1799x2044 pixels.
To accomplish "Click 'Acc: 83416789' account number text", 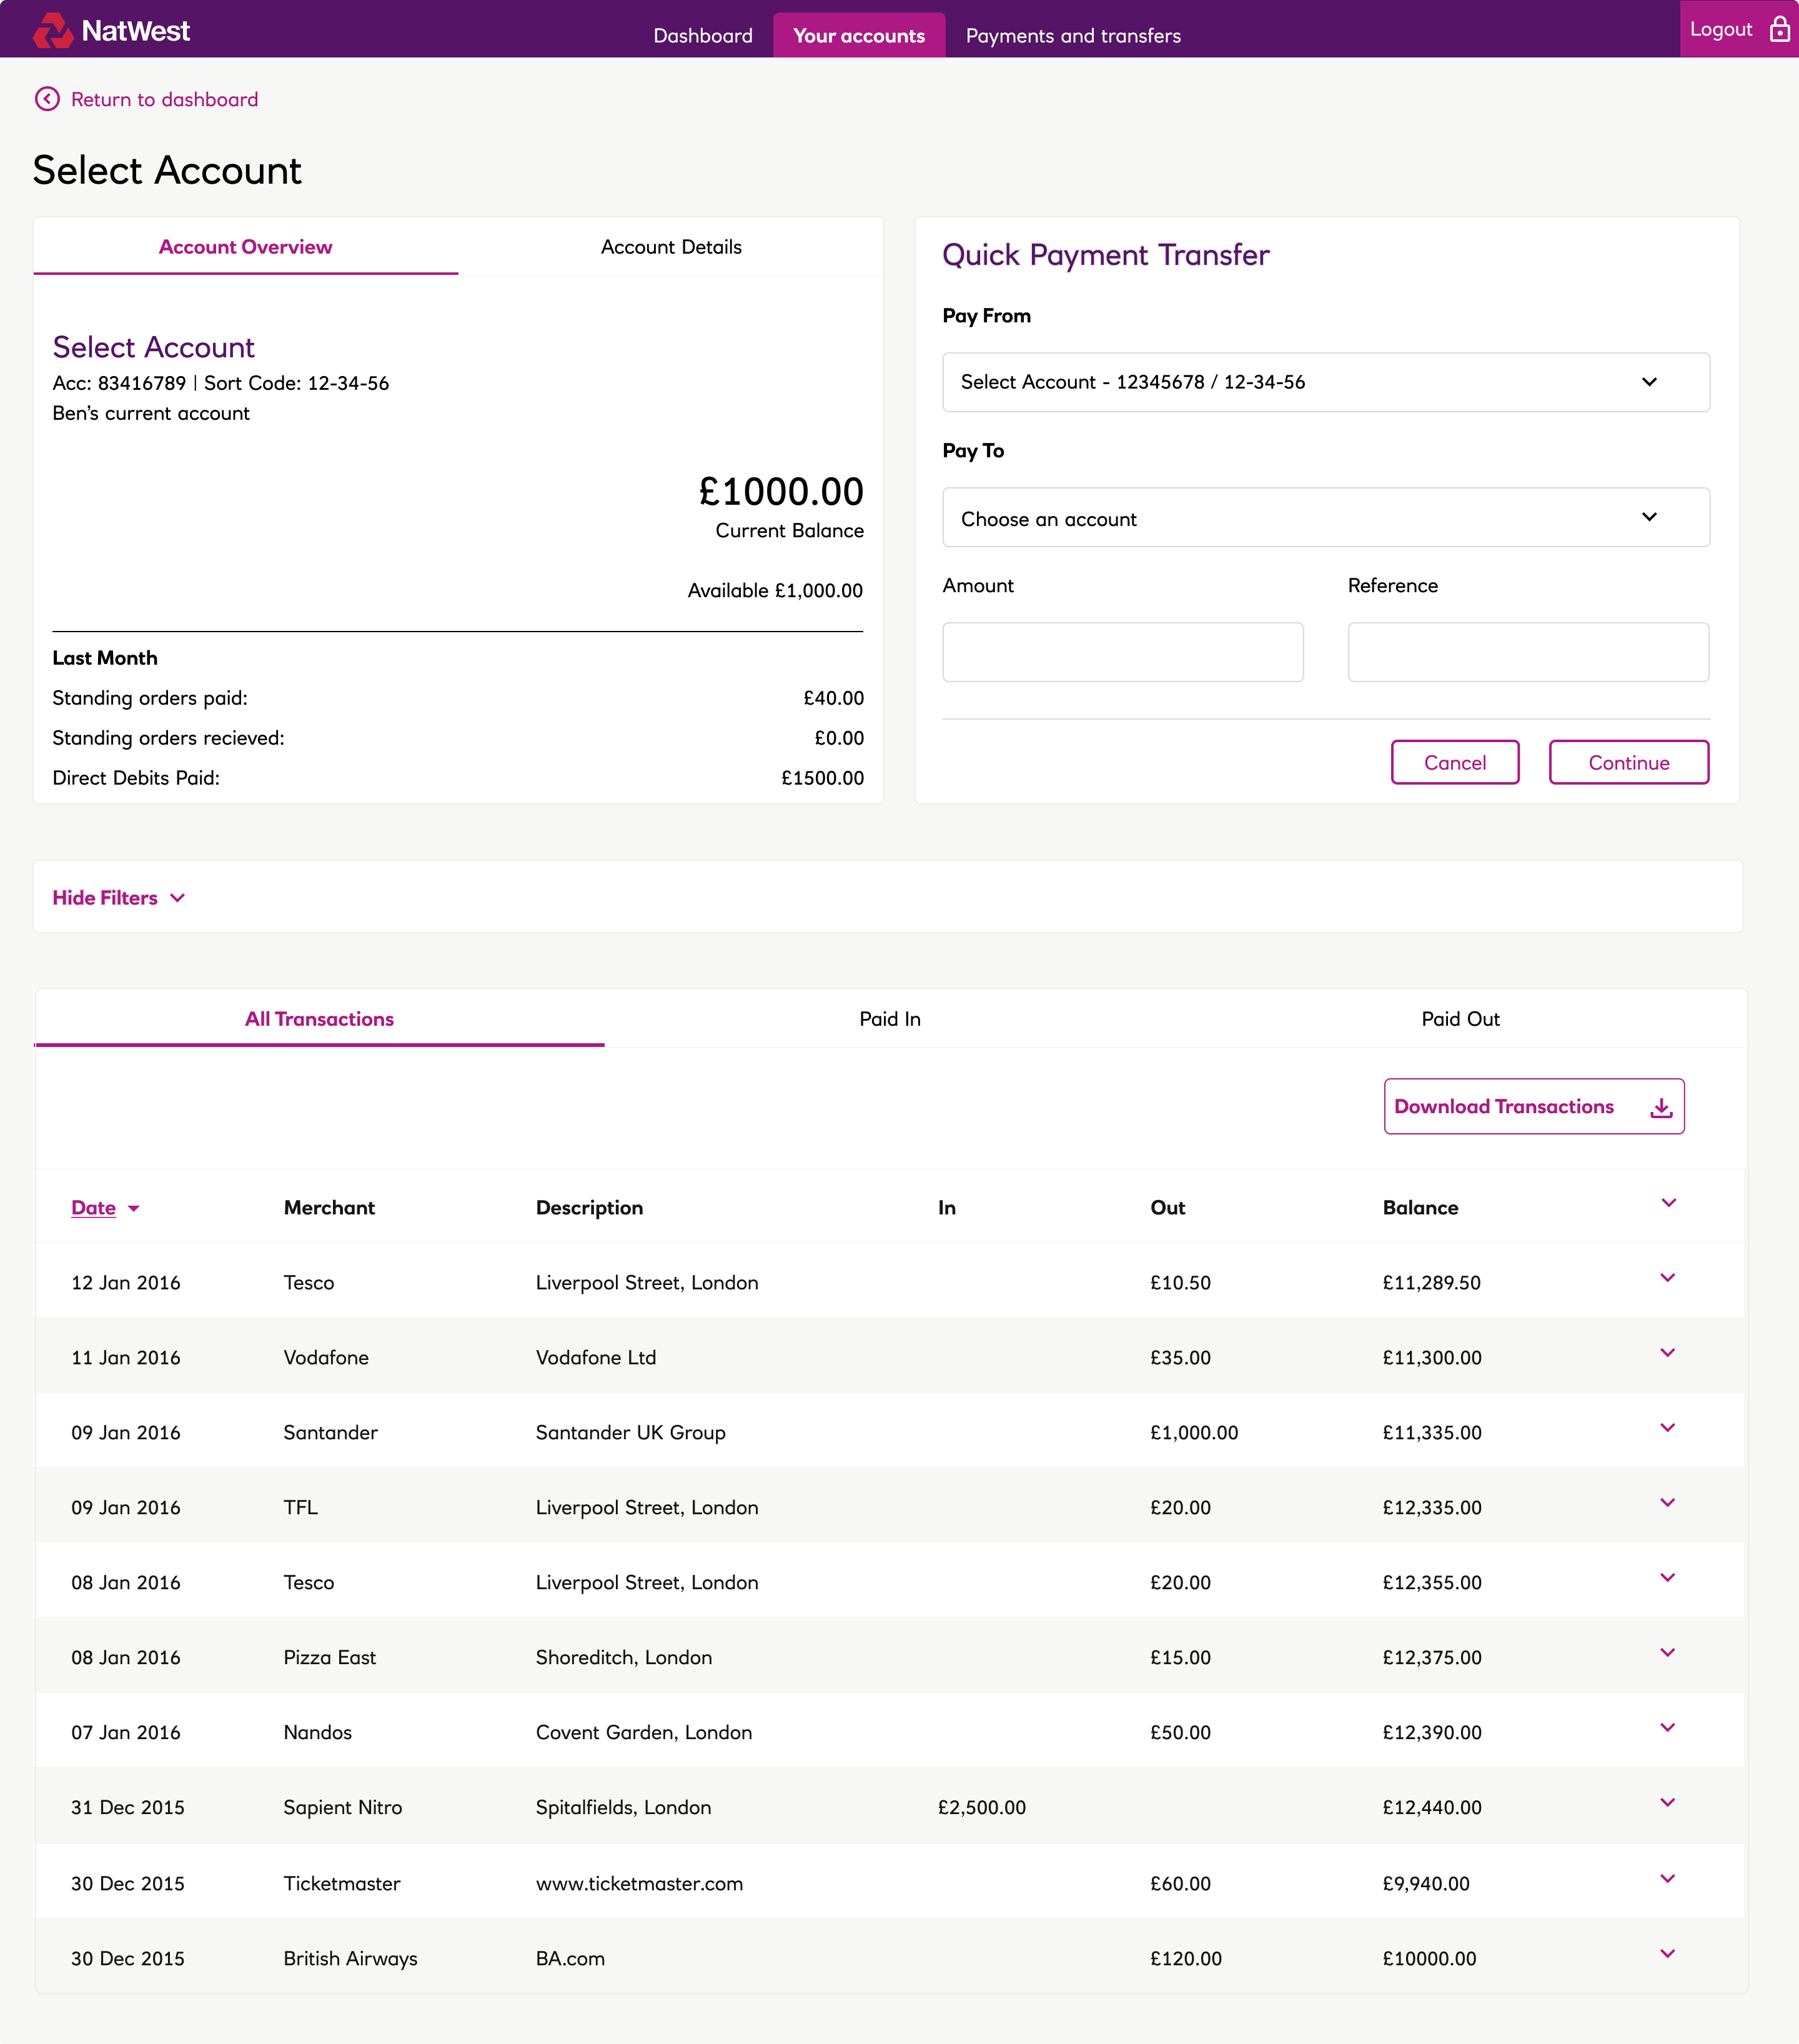I will point(119,383).
